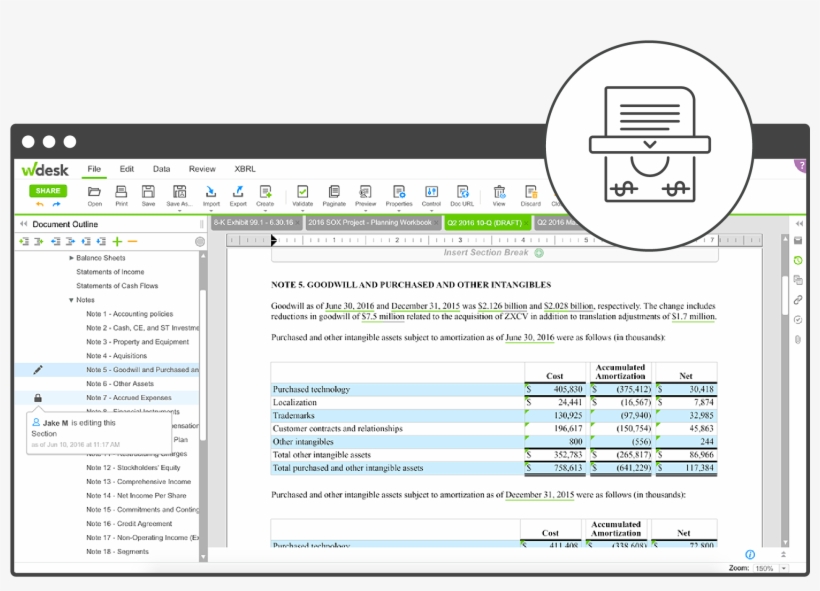Open the Properties dropdown arrow
This screenshot has height=591, width=820.
[x=399, y=210]
